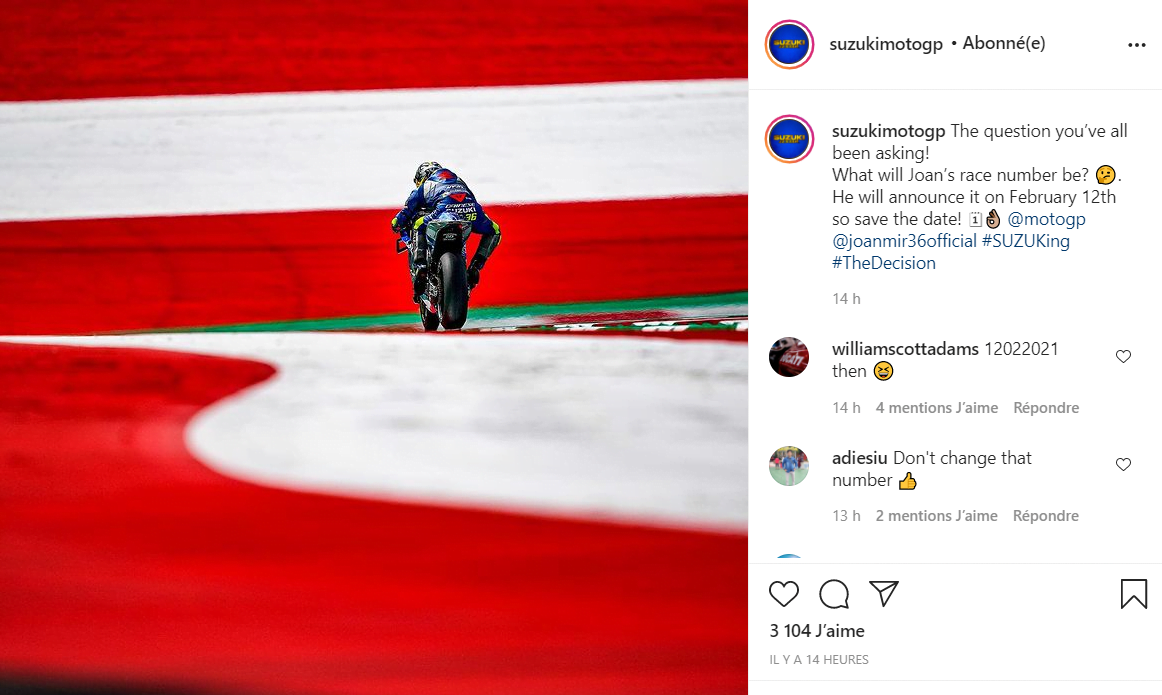Share the post using the paper plane icon
The height and width of the screenshot is (695, 1162).
pyautogui.click(x=884, y=593)
